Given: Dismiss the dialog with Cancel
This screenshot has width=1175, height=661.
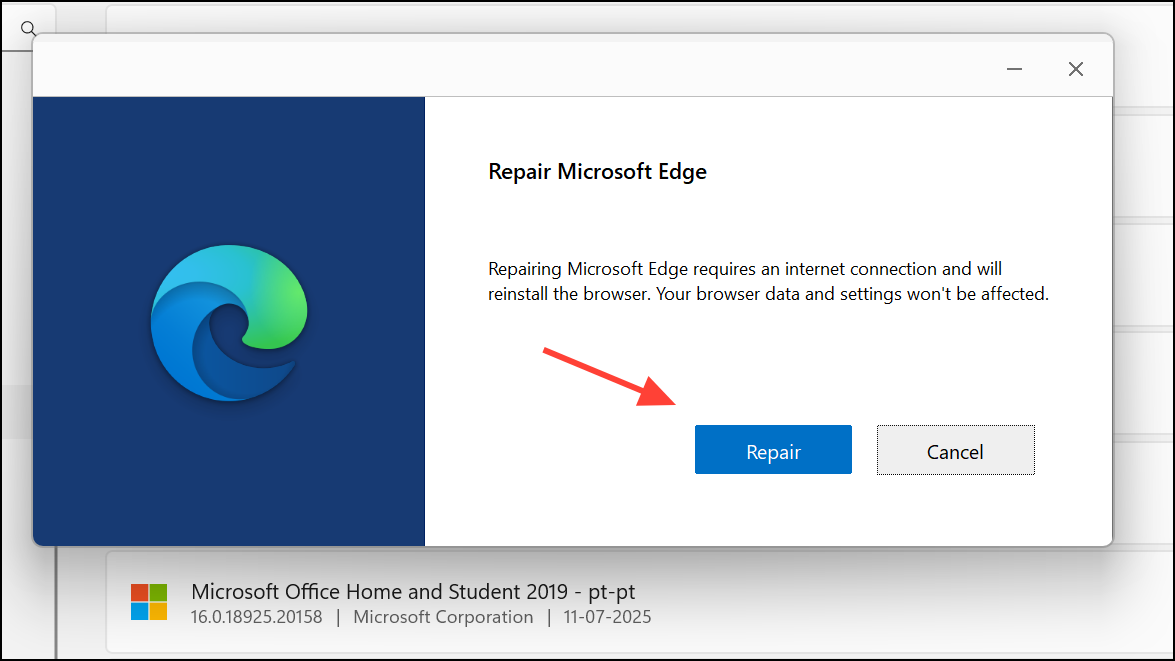Looking at the screenshot, I should [955, 450].
